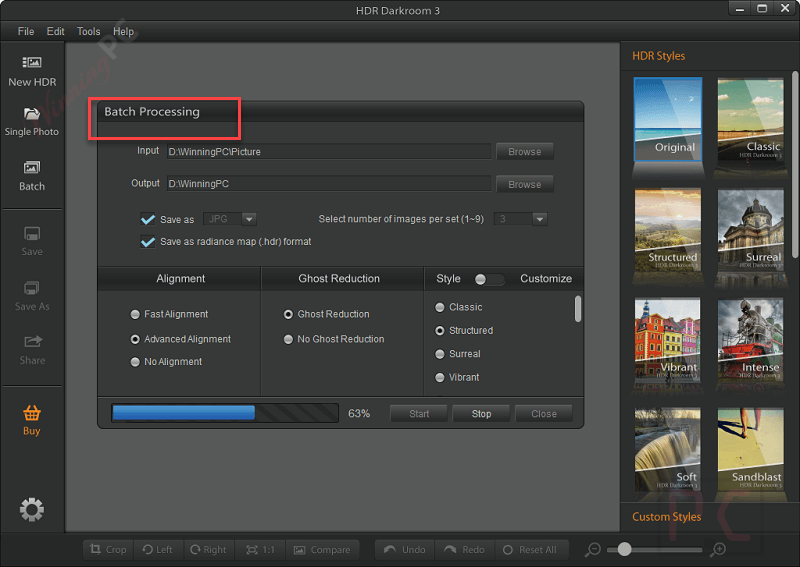Viewport: 800px width, 567px height.
Task: Rotate image Right
Action: point(208,550)
